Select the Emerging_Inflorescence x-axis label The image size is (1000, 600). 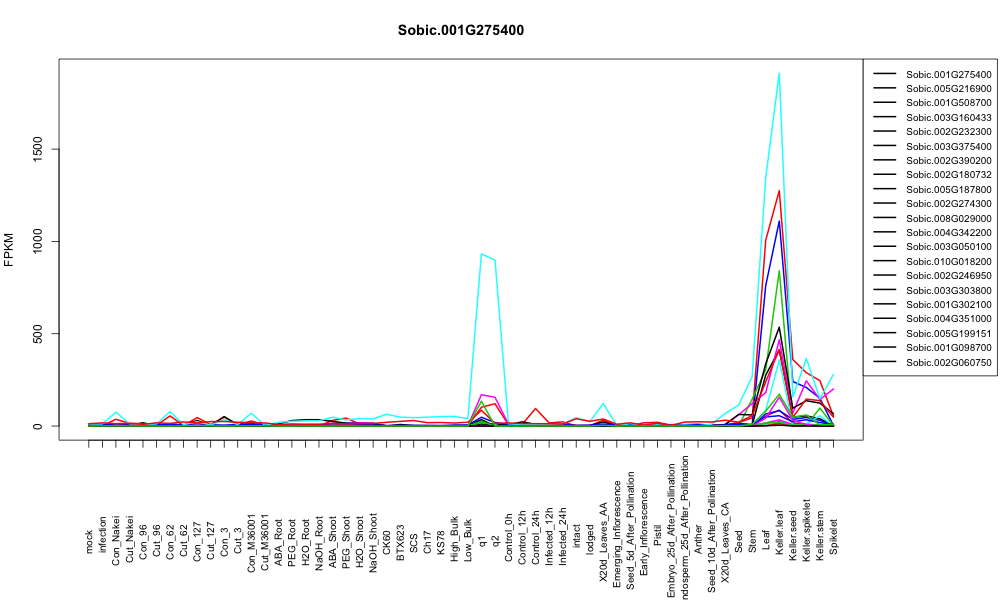(617, 517)
